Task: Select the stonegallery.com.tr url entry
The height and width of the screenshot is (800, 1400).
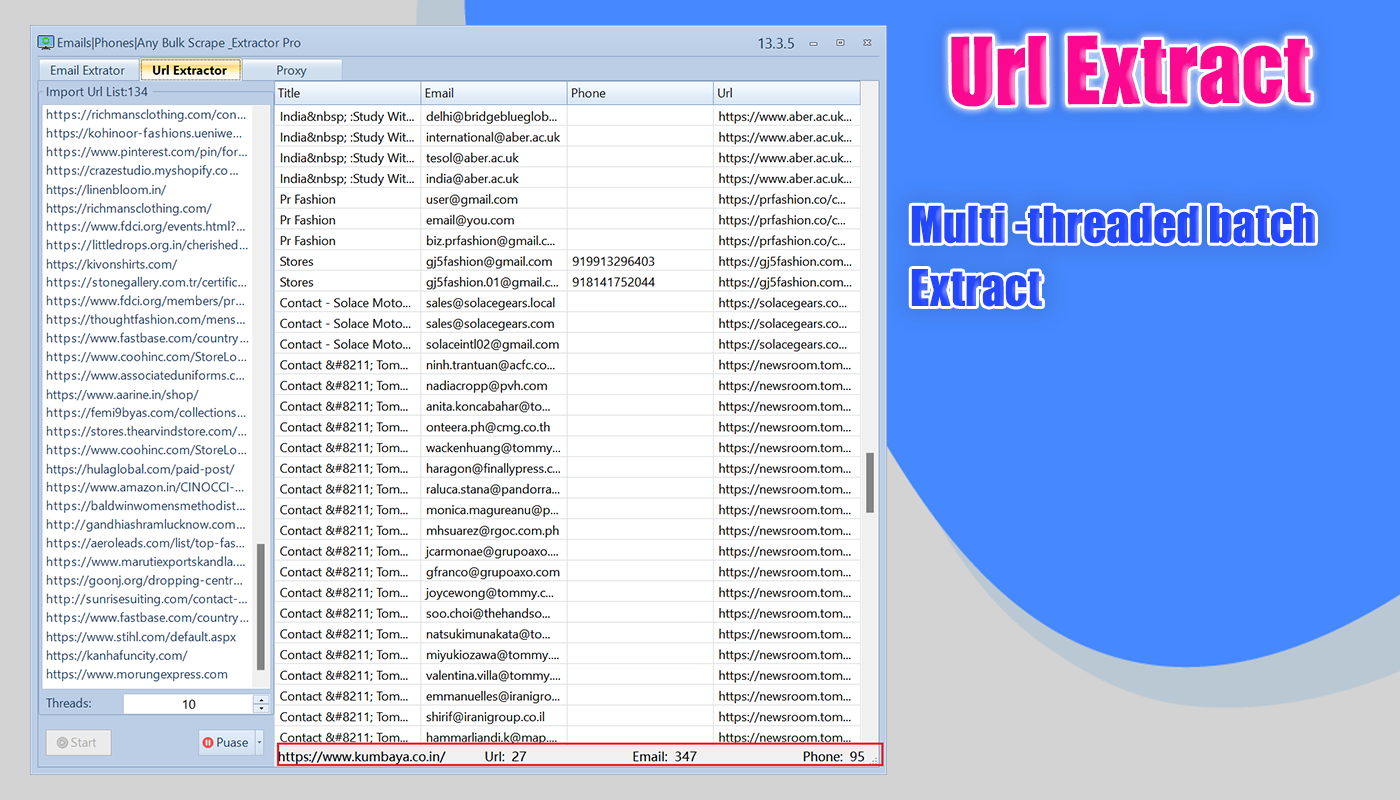Action: (147, 282)
